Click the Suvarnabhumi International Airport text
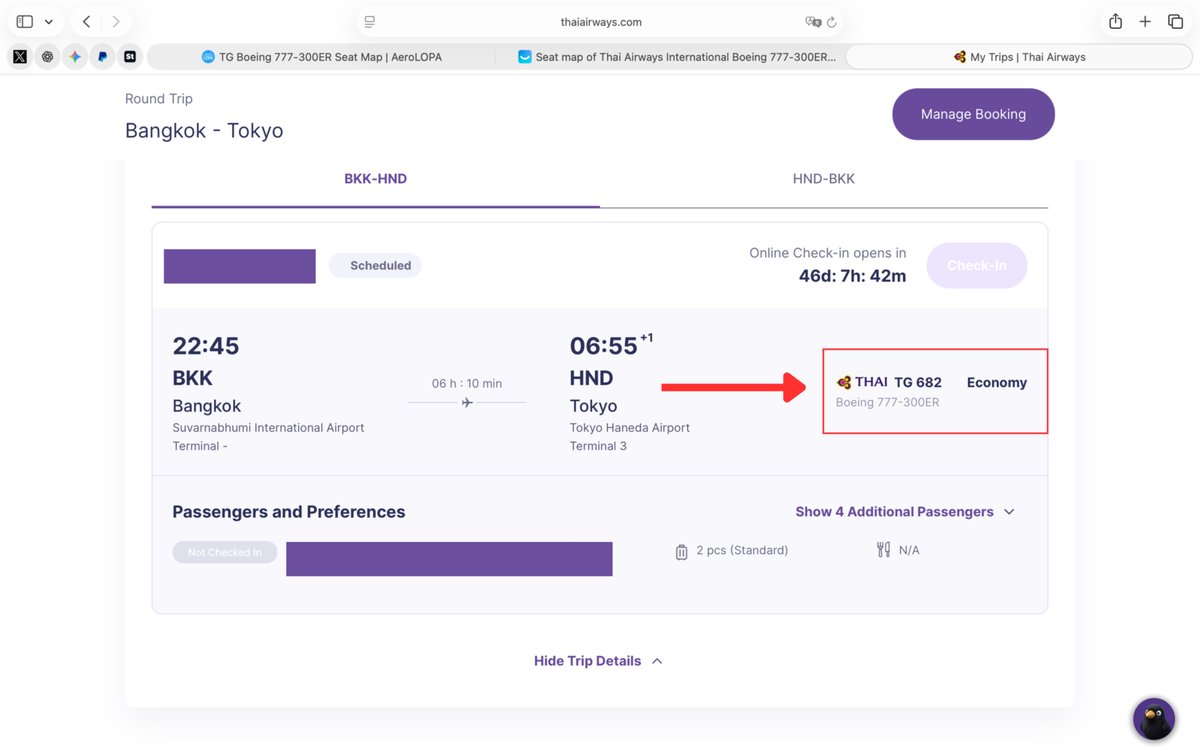The image size is (1200, 750). click(268, 427)
